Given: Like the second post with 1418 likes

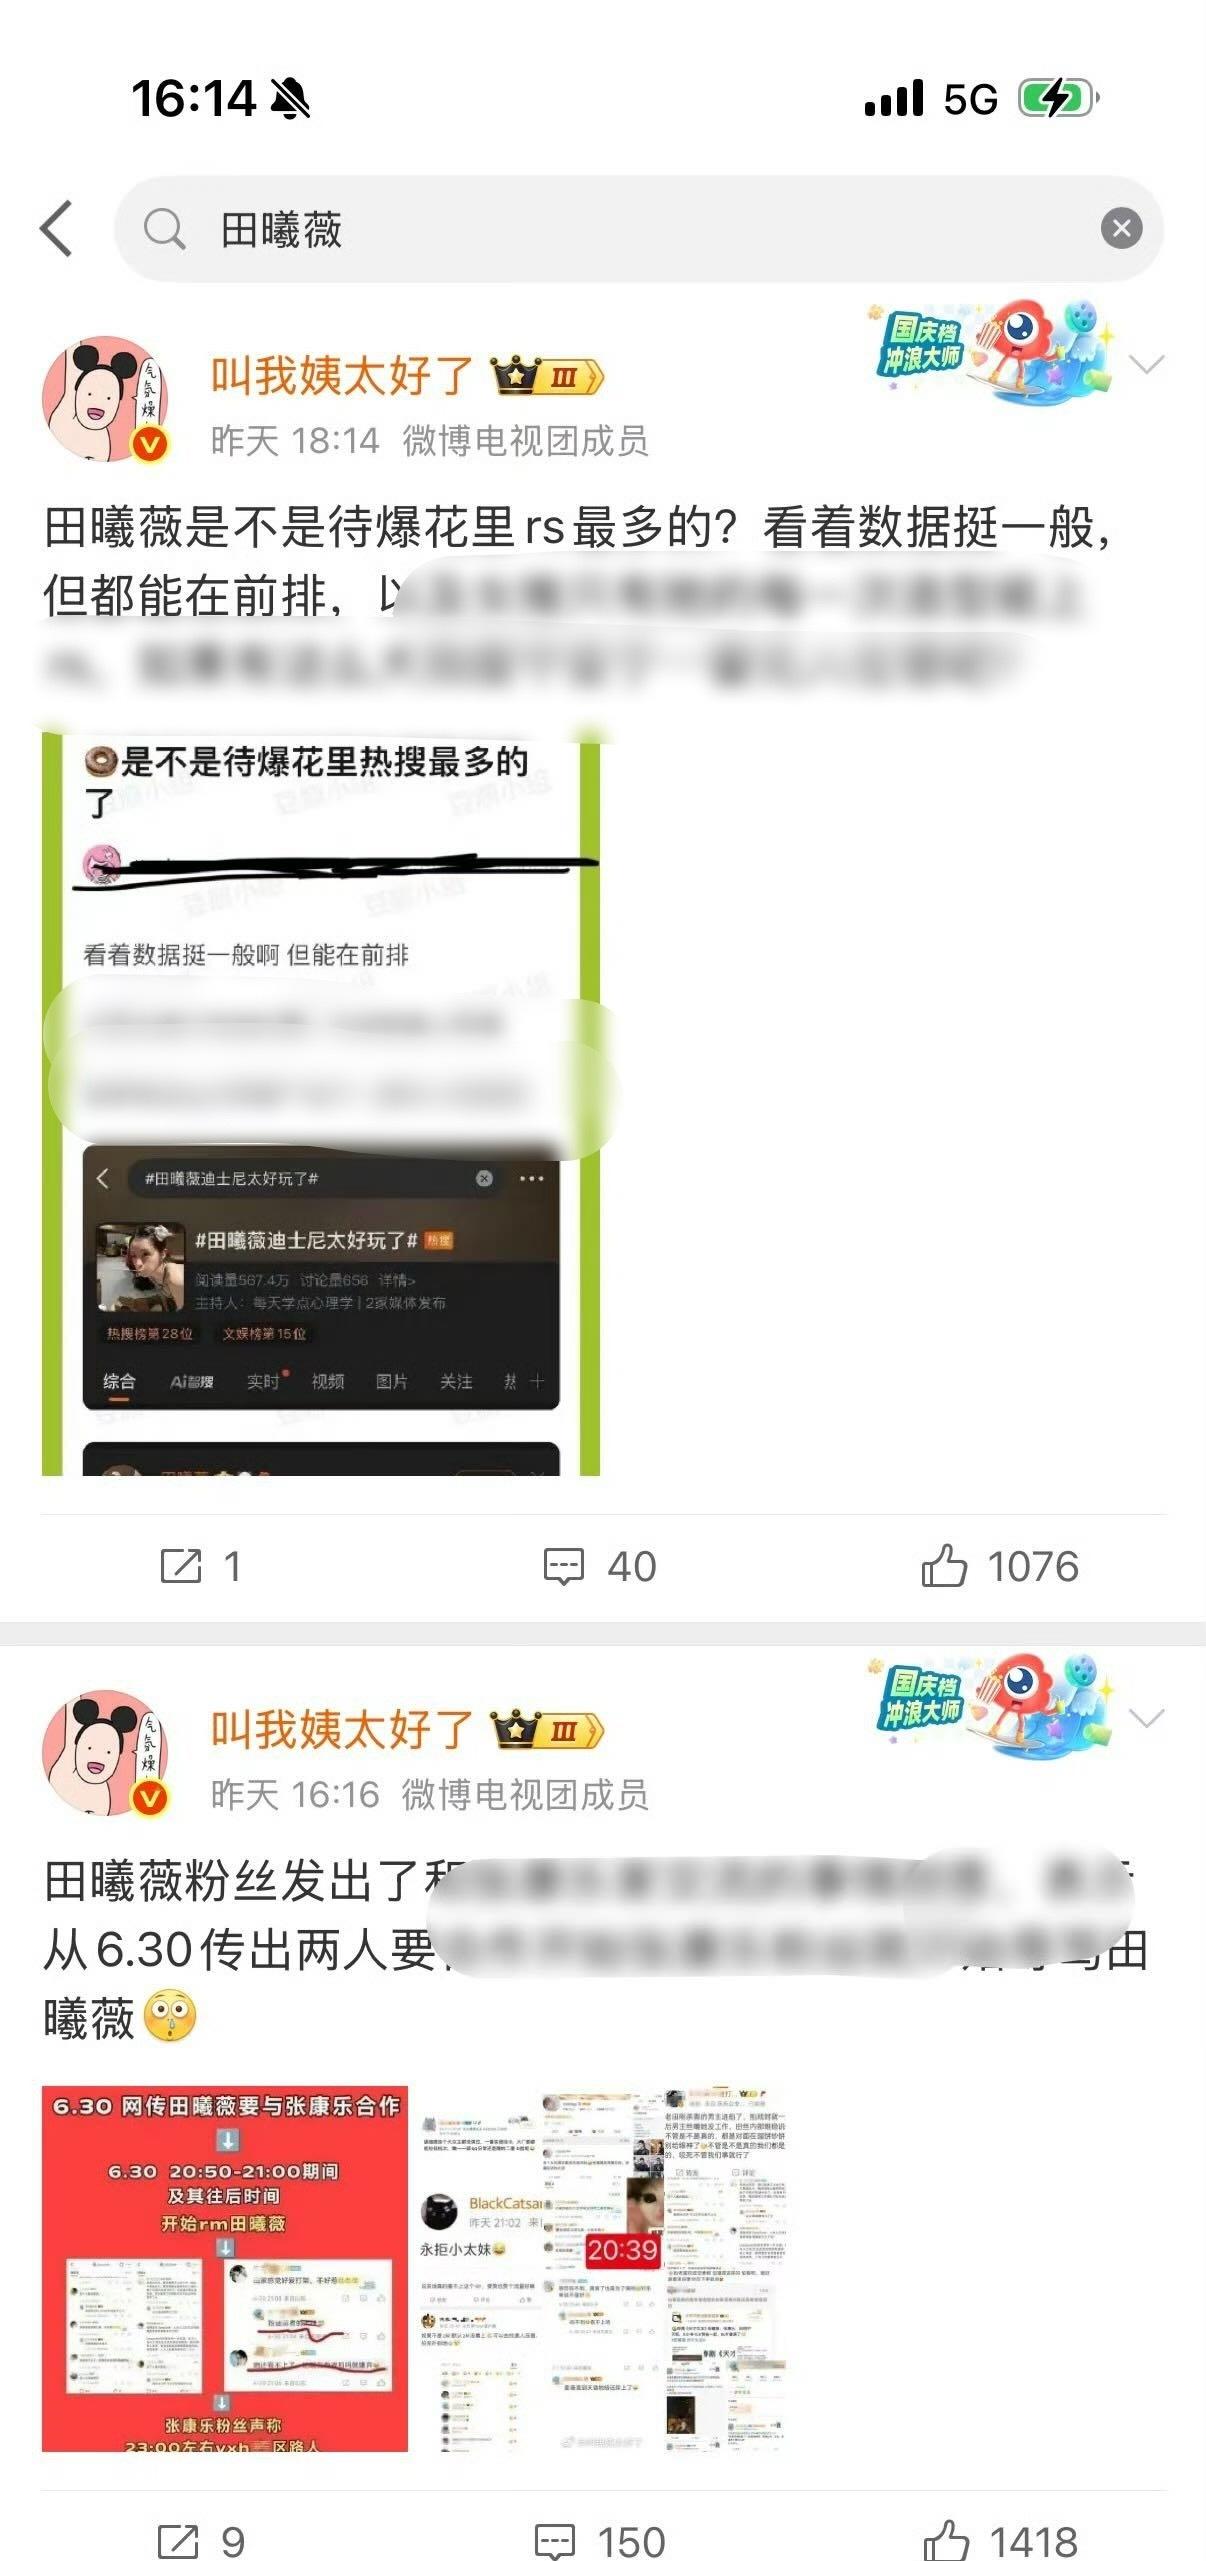Looking at the screenshot, I should coord(999,2541).
